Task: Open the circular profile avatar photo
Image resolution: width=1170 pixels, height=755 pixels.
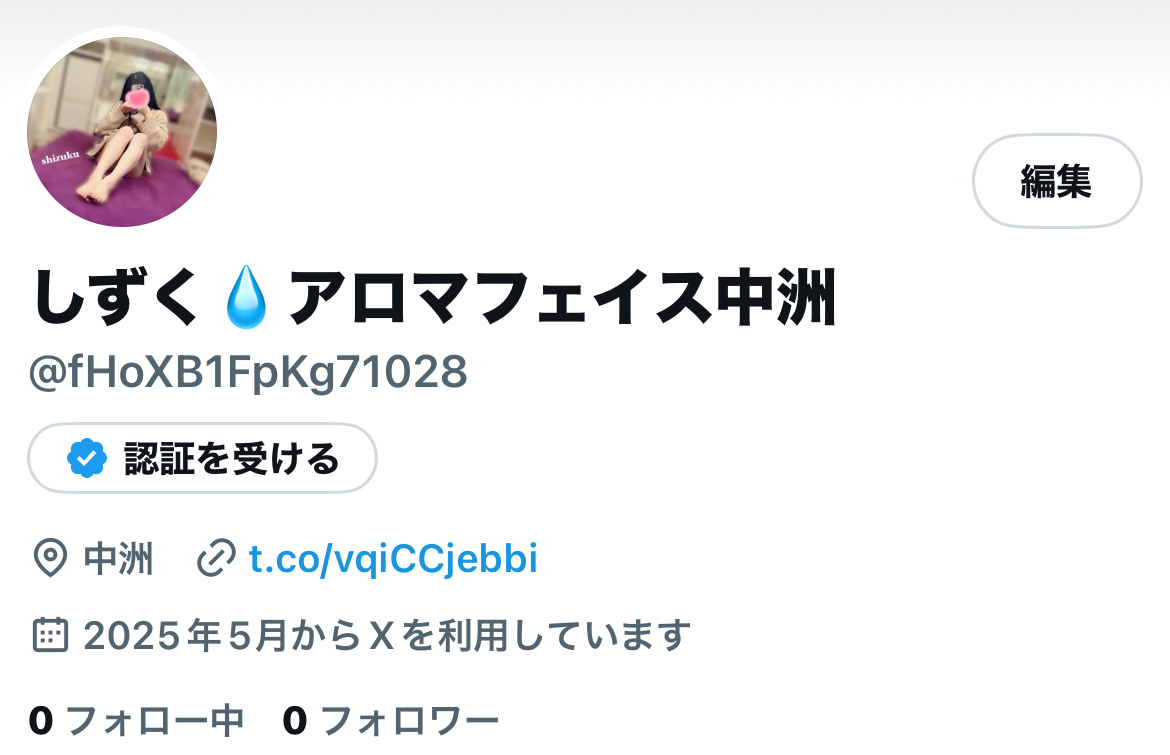Action: (x=122, y=132)
